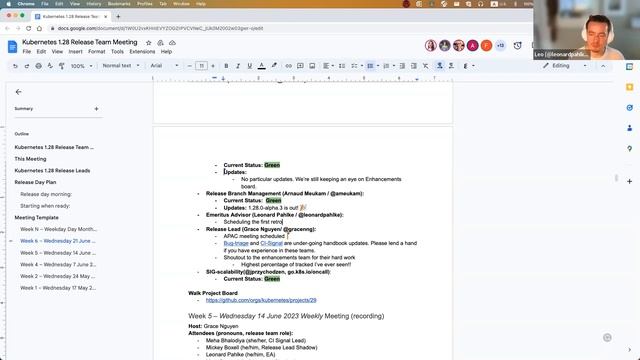The image size is (640, 360).
Task: Open the Tasks side panel icon
Action: (x=629, y=108)
